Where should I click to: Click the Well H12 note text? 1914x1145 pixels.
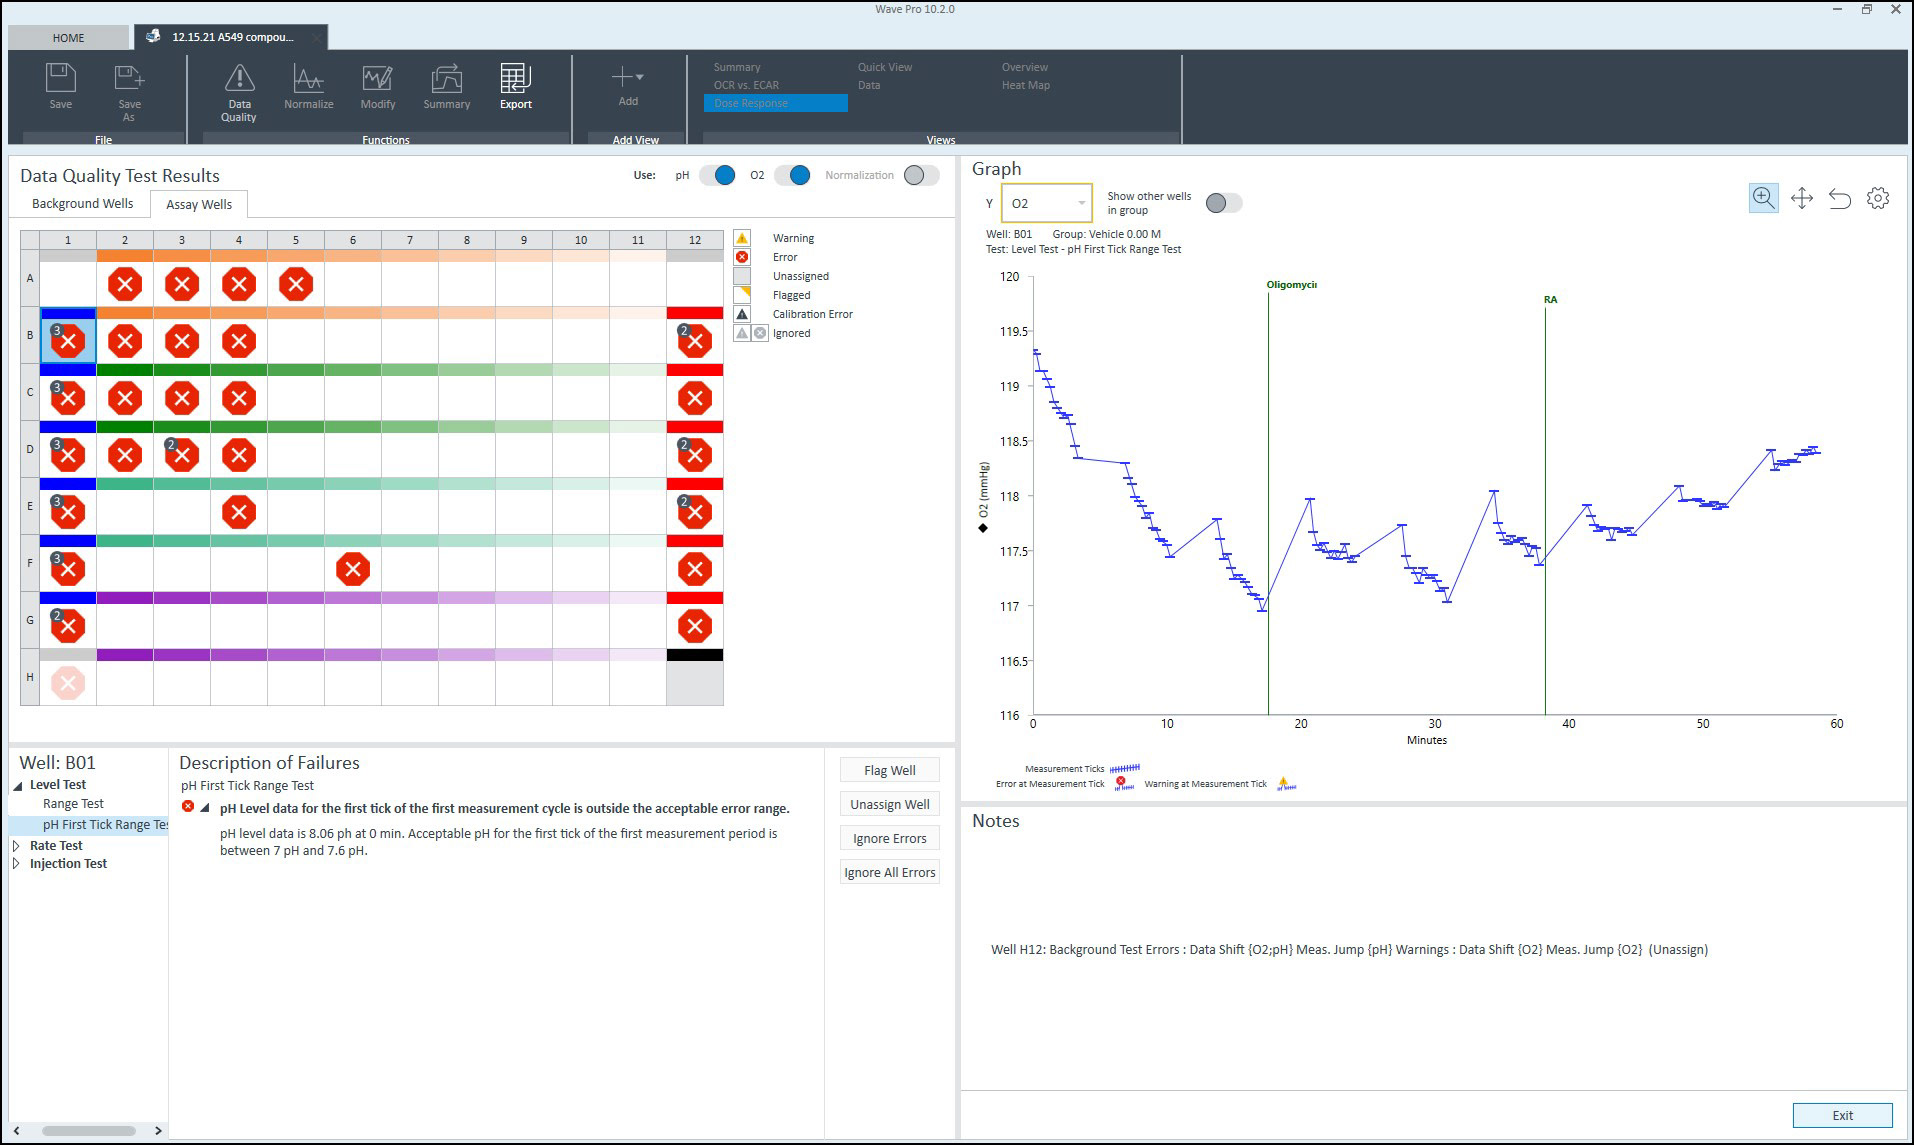pos(1349,949)
